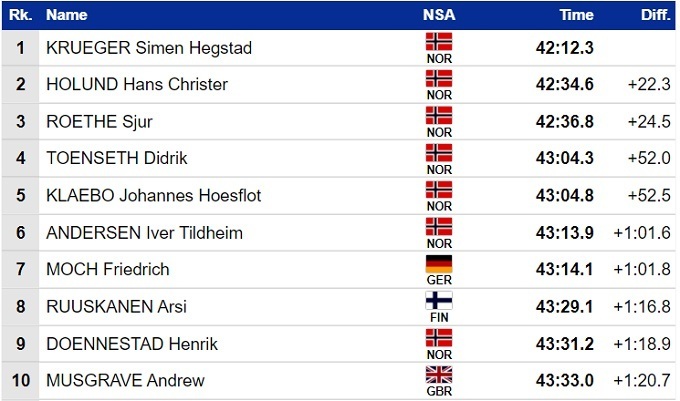
Task: Click the British flag for MUSGRAVE Andrew
Action: 438,375
